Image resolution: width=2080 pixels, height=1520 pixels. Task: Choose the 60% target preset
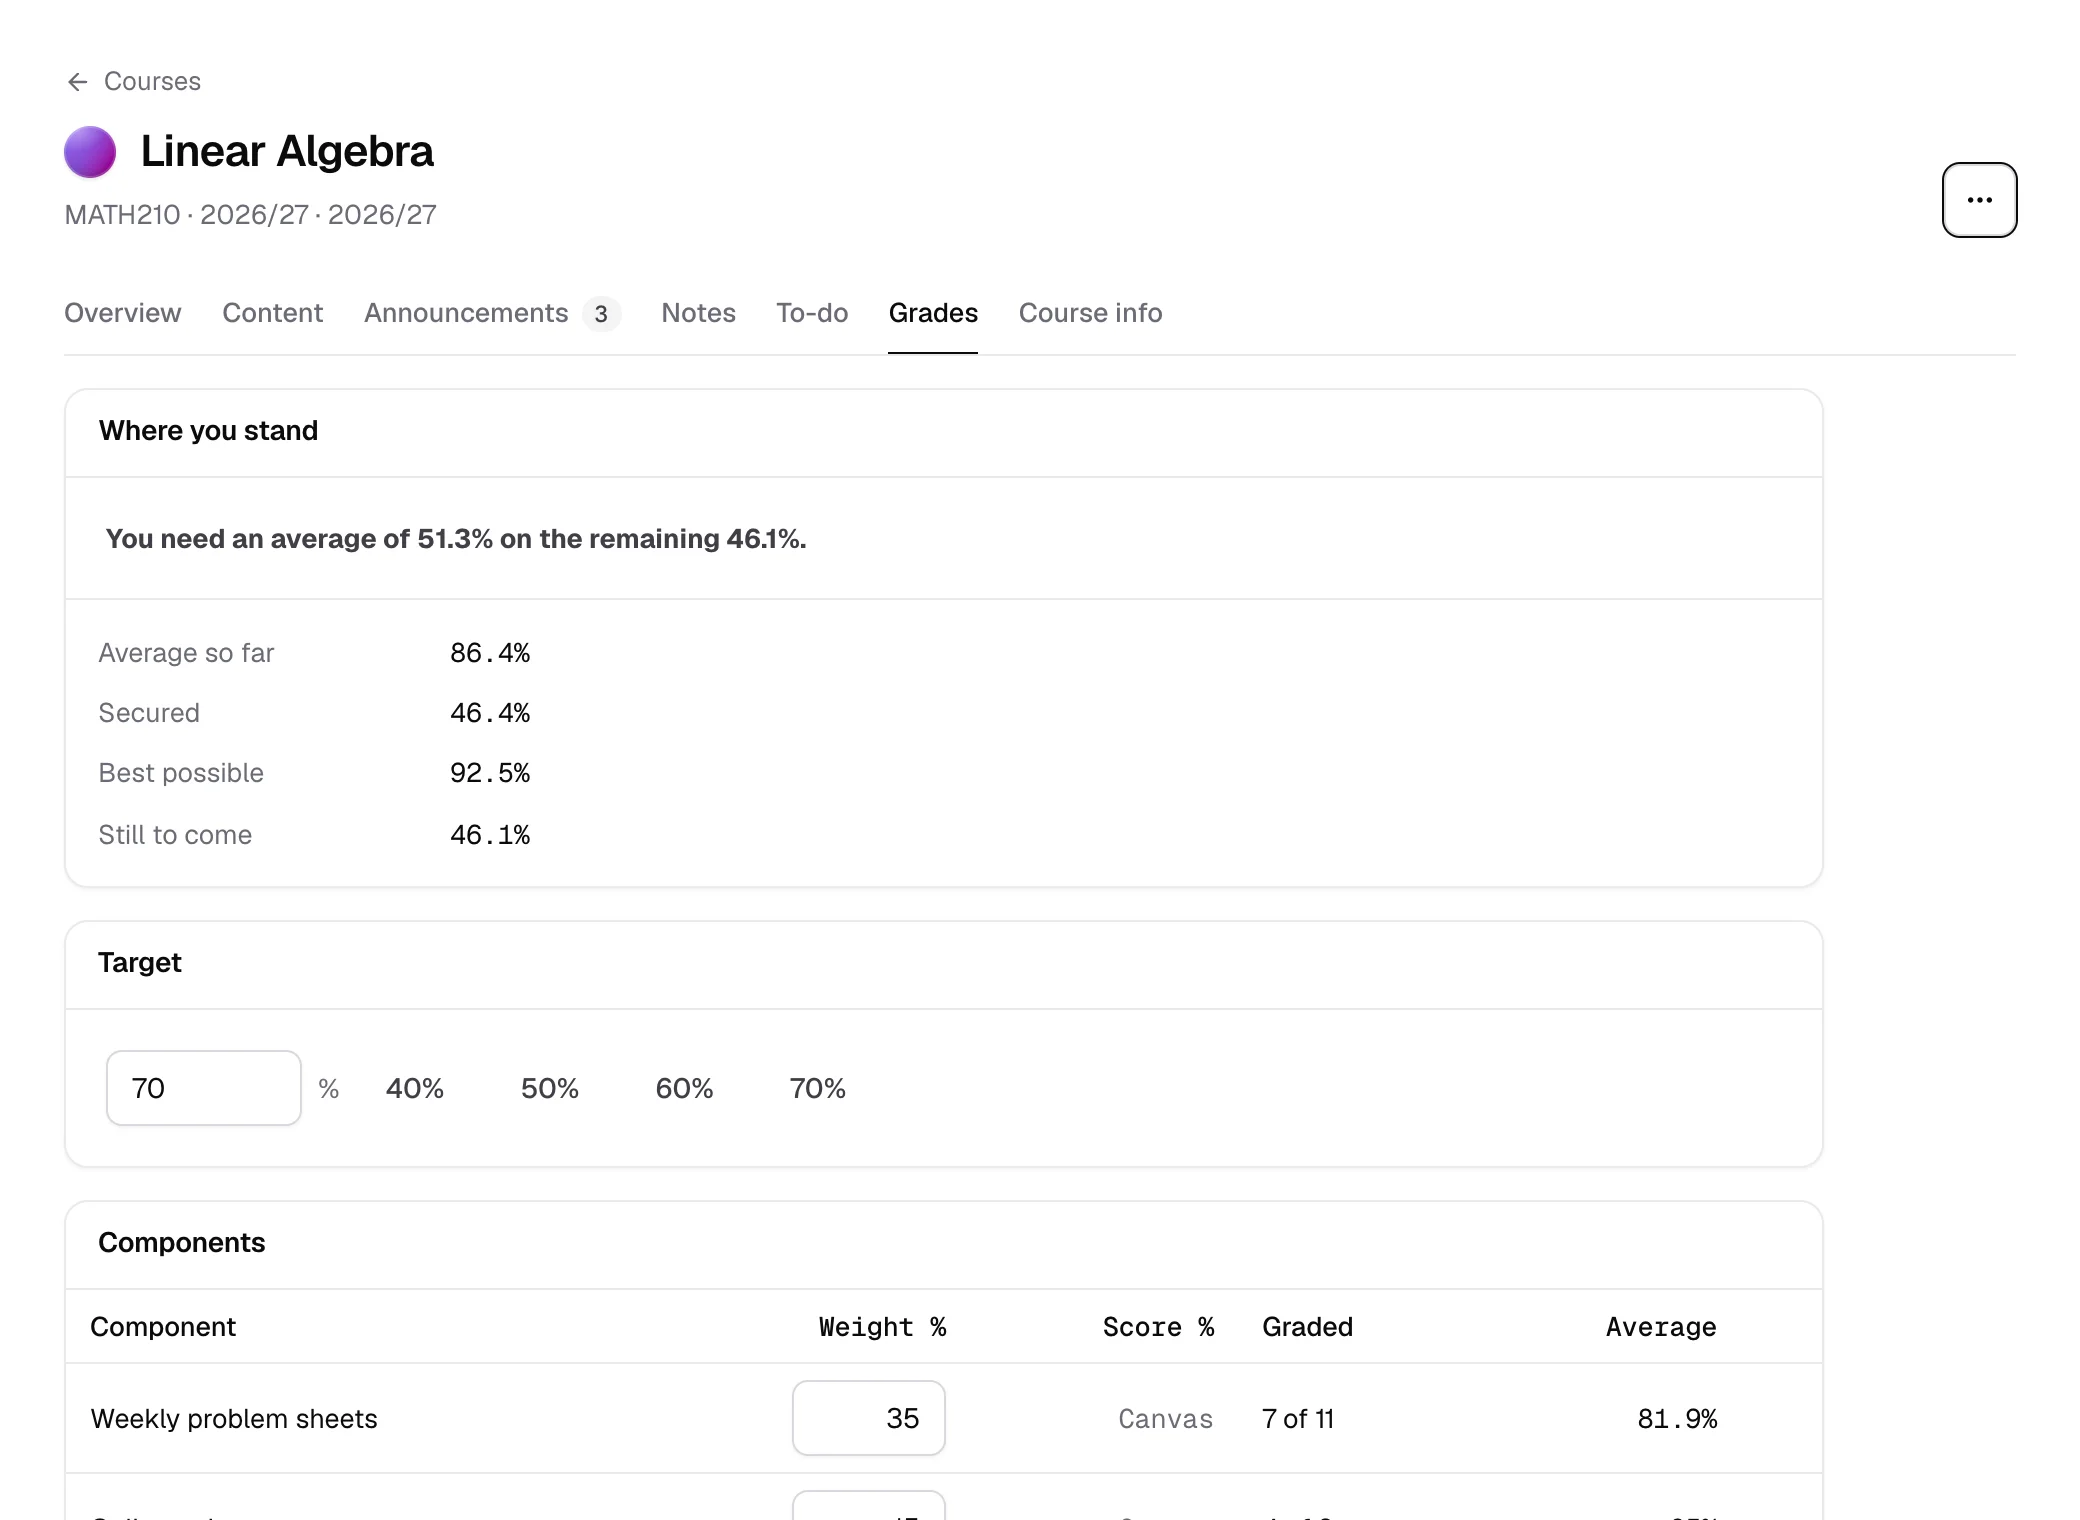[684, 1088]
